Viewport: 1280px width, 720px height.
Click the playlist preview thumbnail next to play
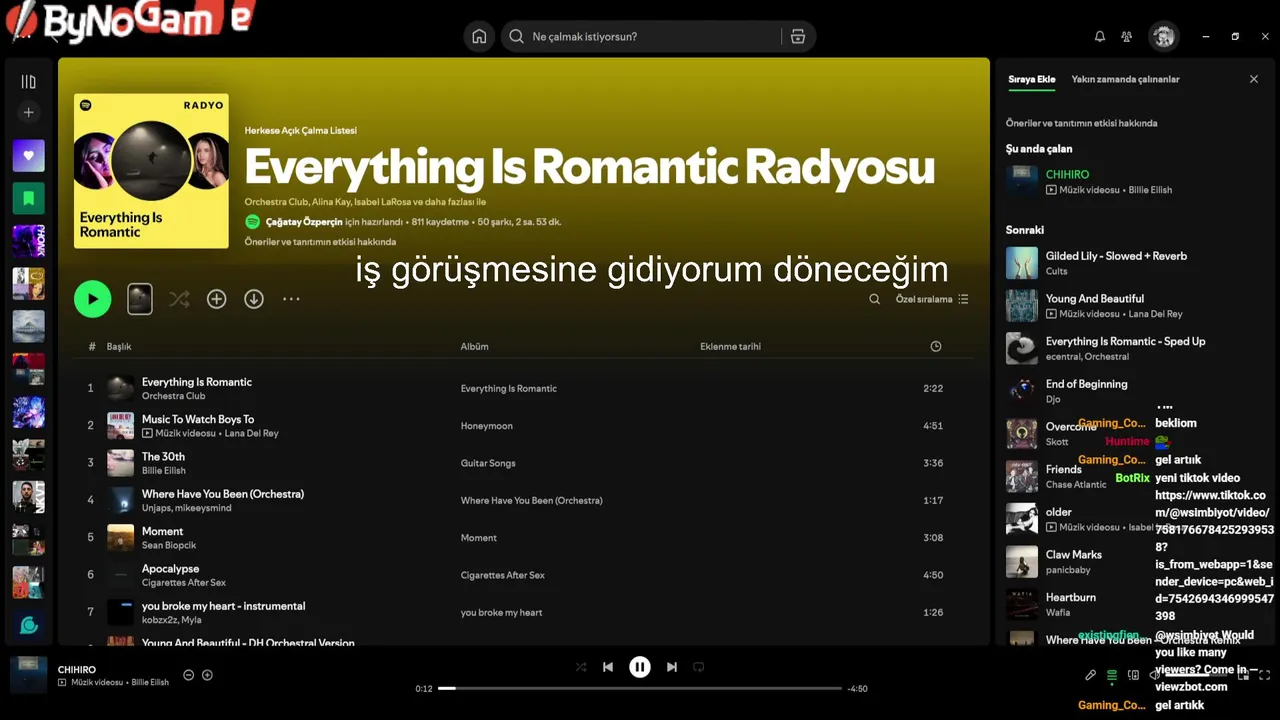[140, 299]
